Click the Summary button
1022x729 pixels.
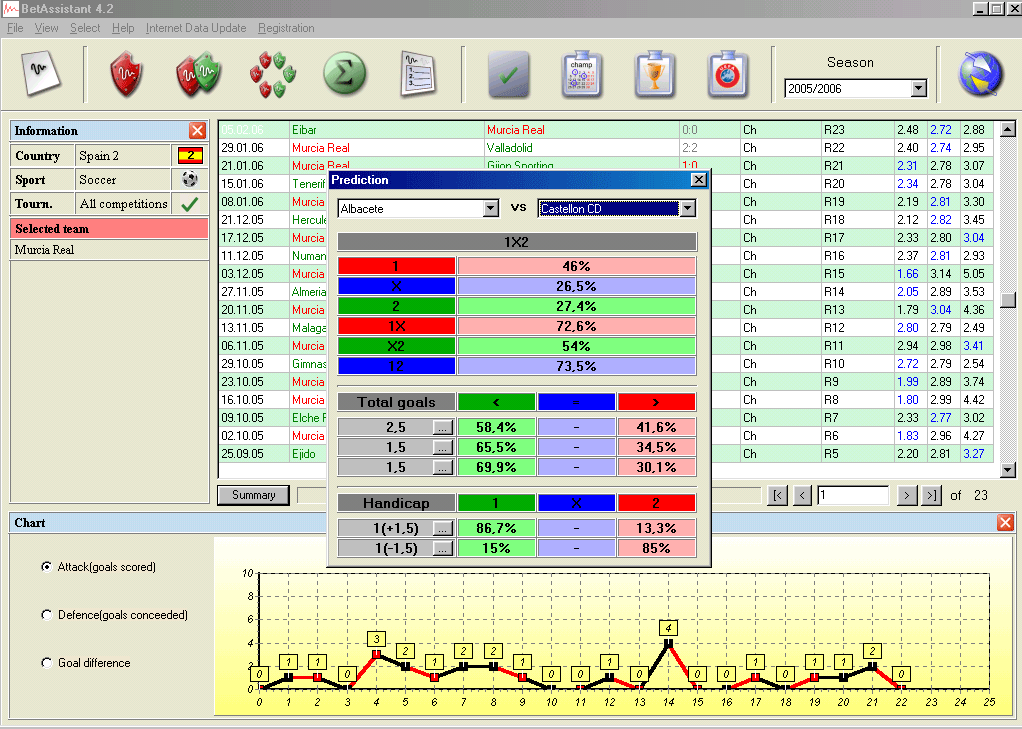[x=253, y=495]
